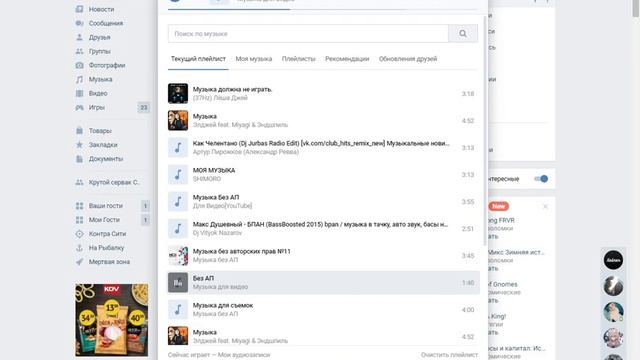This screenshot has height=360, width=640.
Task: Click the Контра Сити icon
Action: click(80, 234)
